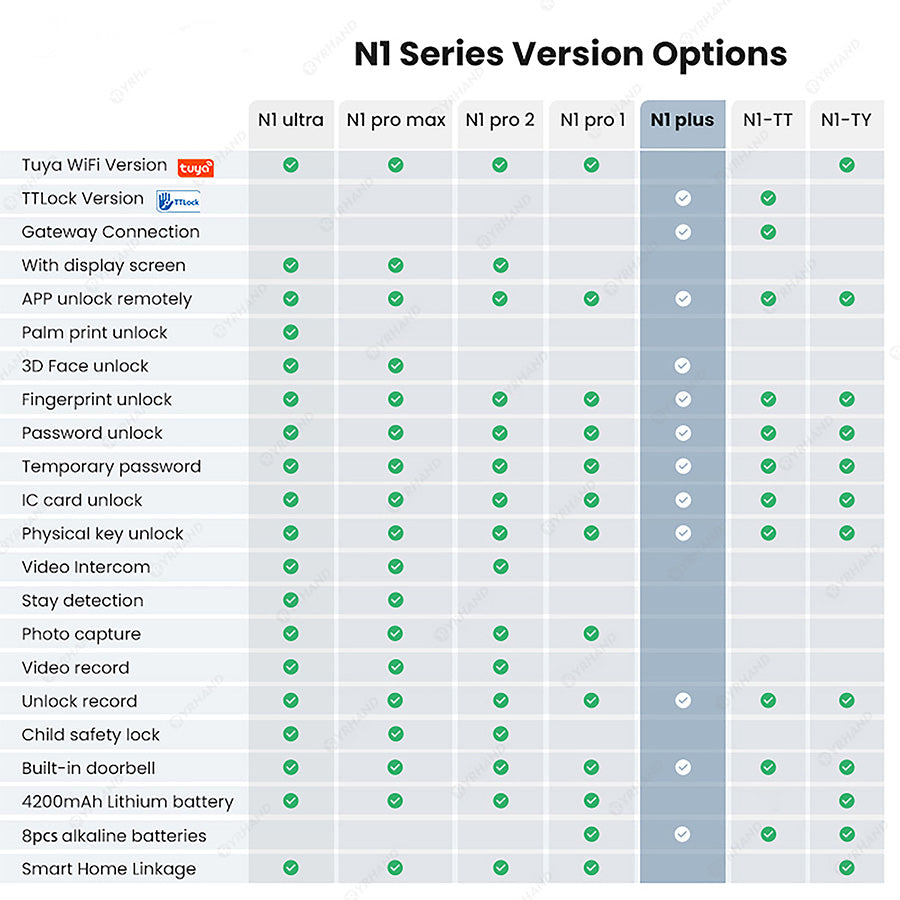This screenshot has height=900, width=900.
Task: Click N1-TY Tuya WiFi Version checkmark
Action: pyautogui.click(x=847, y=165)
